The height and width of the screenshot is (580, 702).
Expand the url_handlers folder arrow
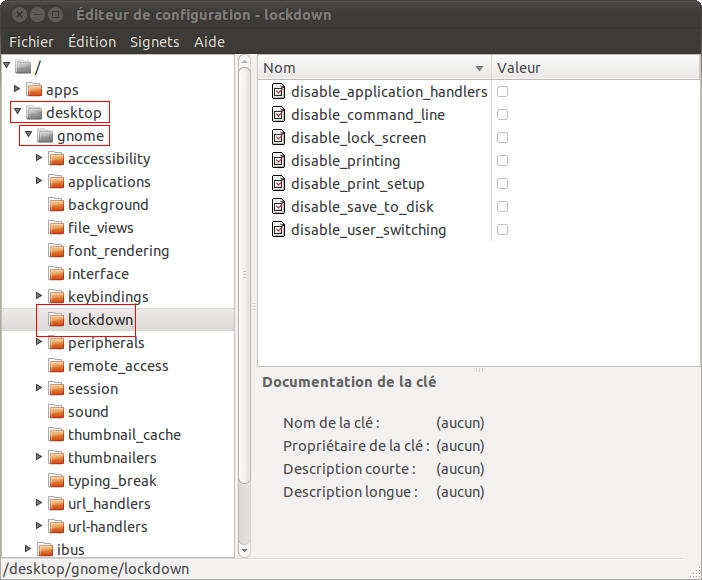39,503
